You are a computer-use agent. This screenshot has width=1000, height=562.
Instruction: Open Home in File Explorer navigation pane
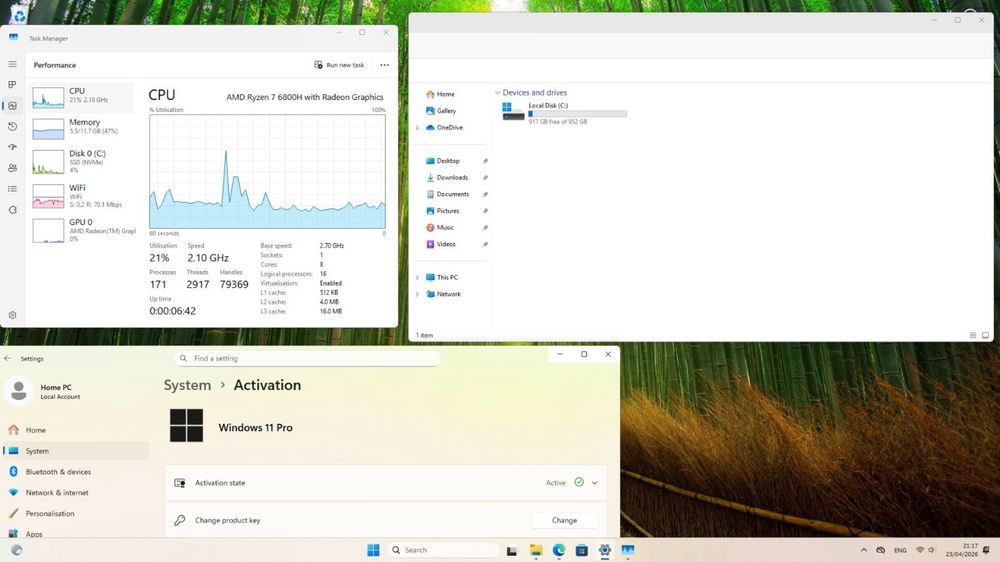(440, 94)
